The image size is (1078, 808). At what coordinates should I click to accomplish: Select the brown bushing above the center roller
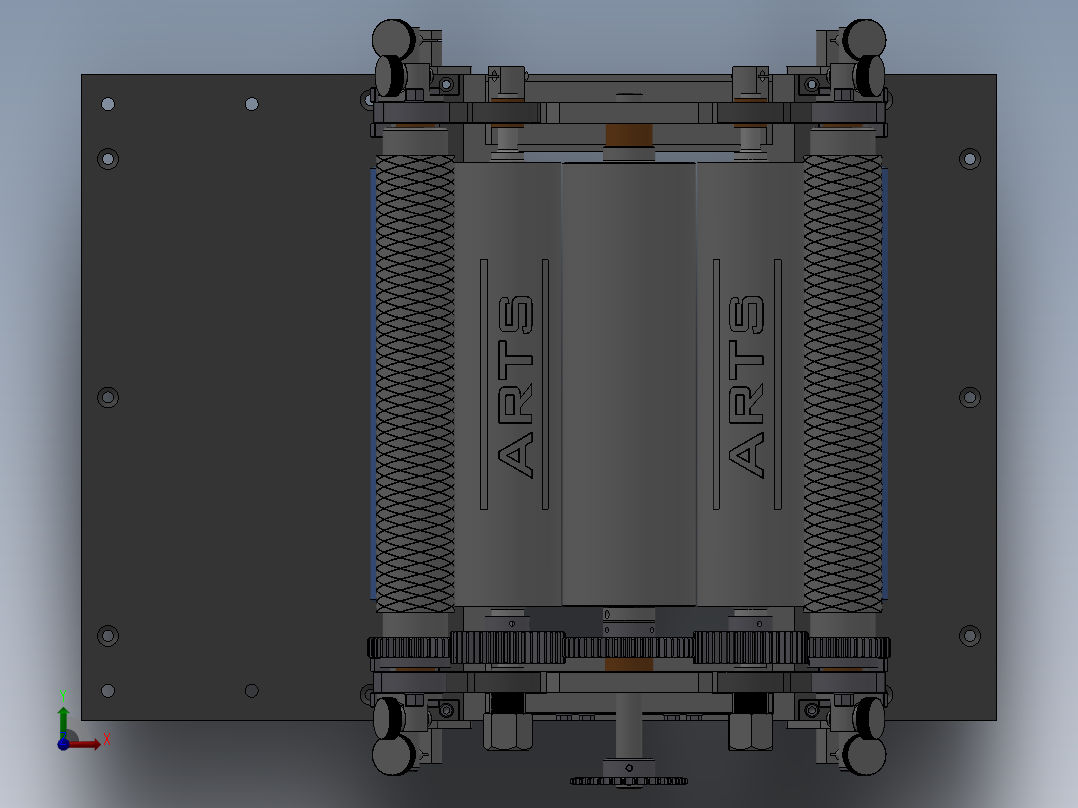pos(629,135)
